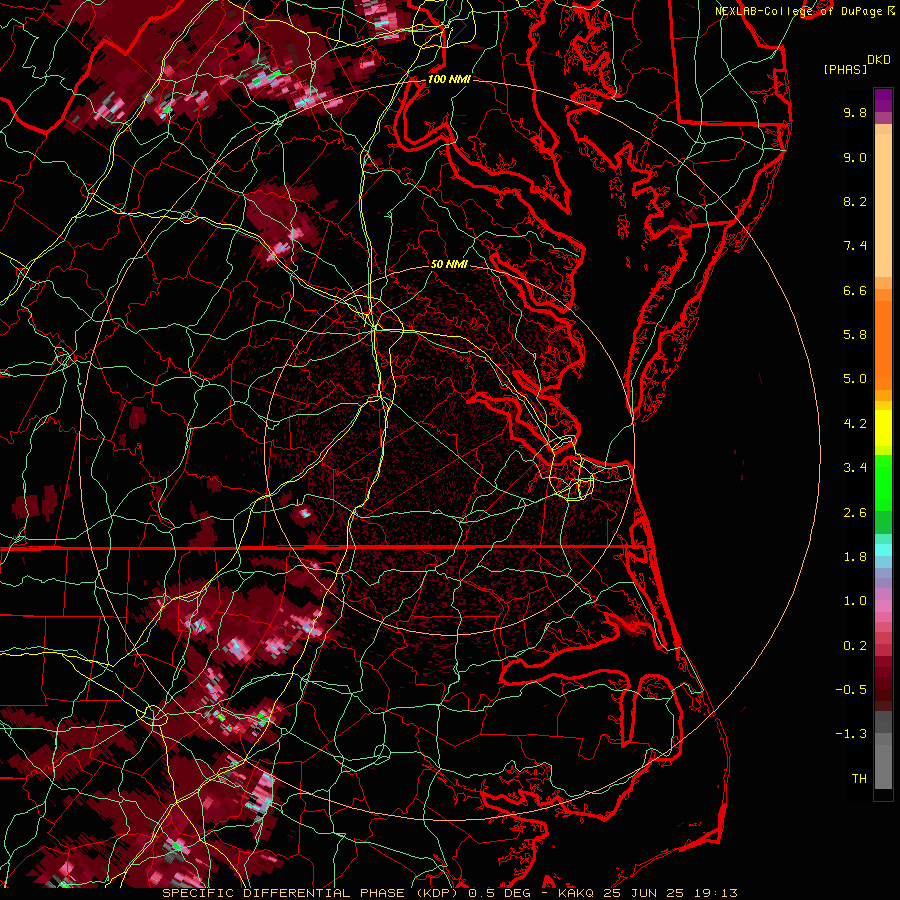Click the 1.8 scale value
The width and height of the screenshot is (900, 900).
click(x=855, y=557)
